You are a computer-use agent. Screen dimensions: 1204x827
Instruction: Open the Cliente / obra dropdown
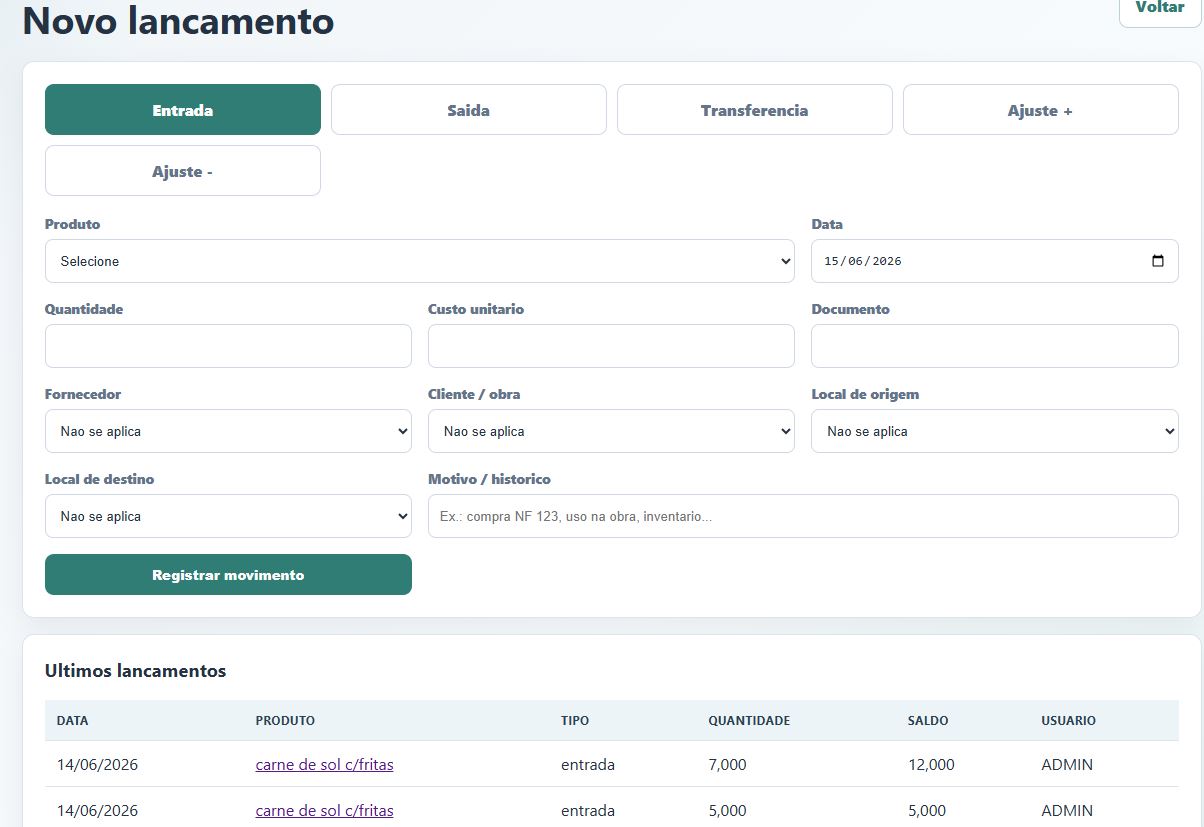tap(611, 431)
